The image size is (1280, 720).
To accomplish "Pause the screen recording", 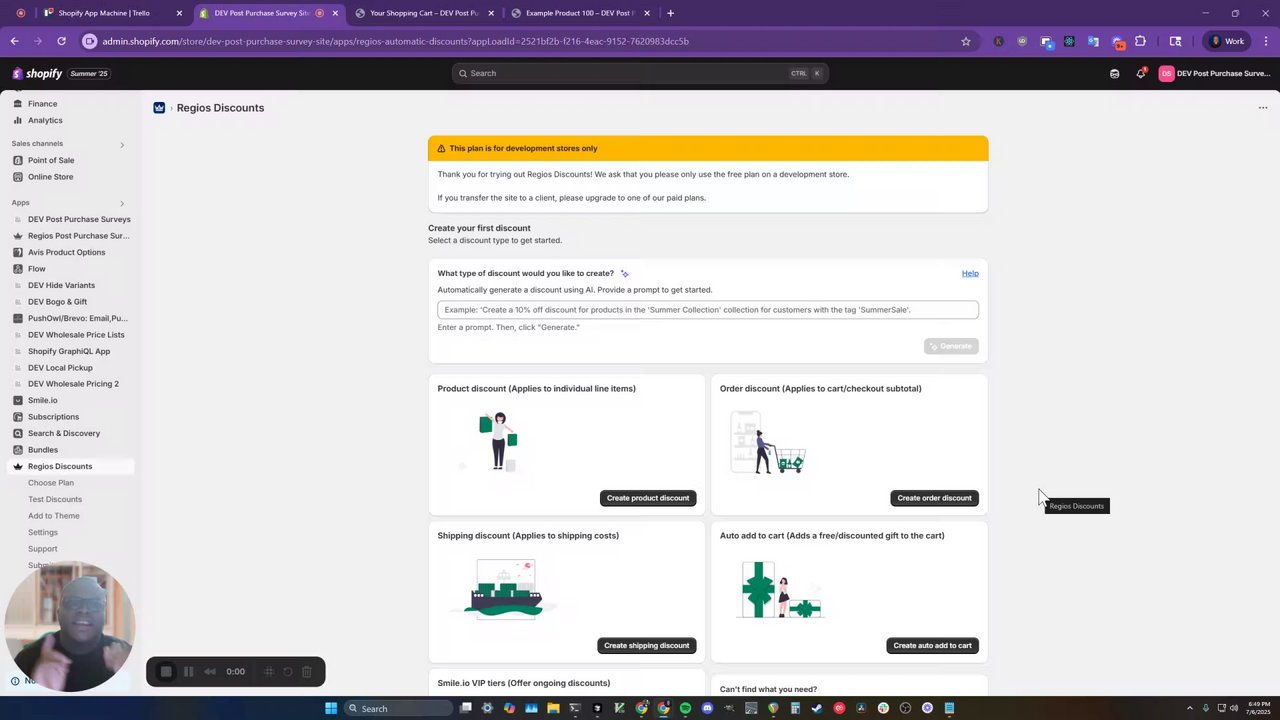I will click(x=188, y=672).
